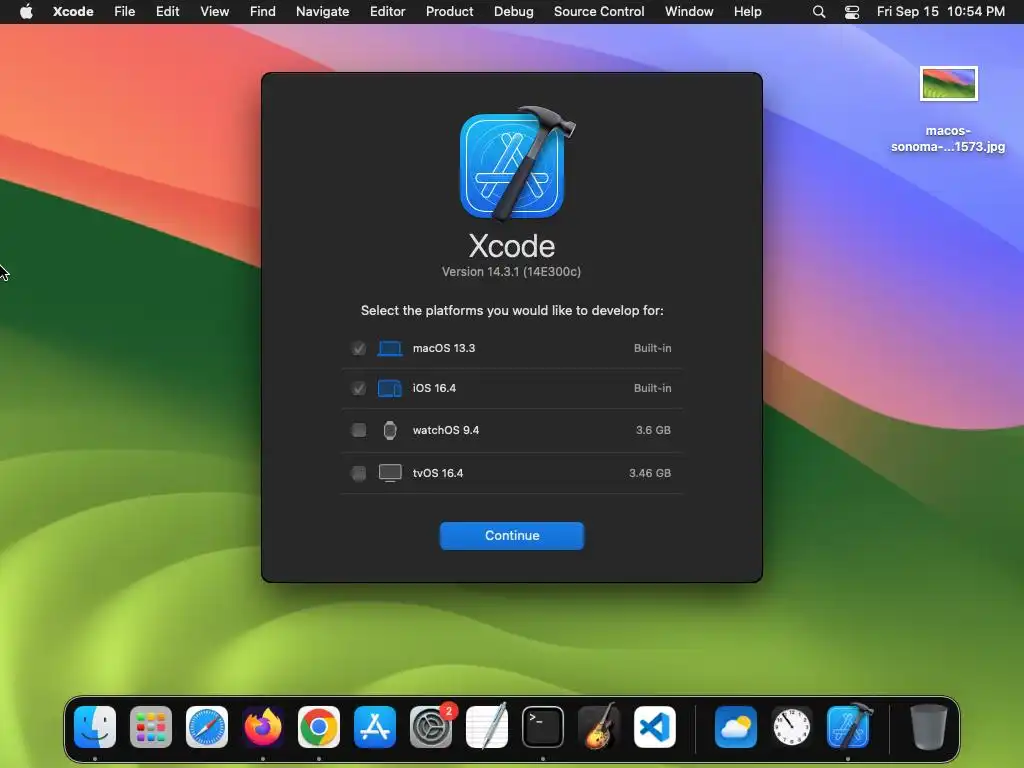Click the Xcode hammer logo in the dialog
The width and height of the screenshot is (1024, 768).
515,163
